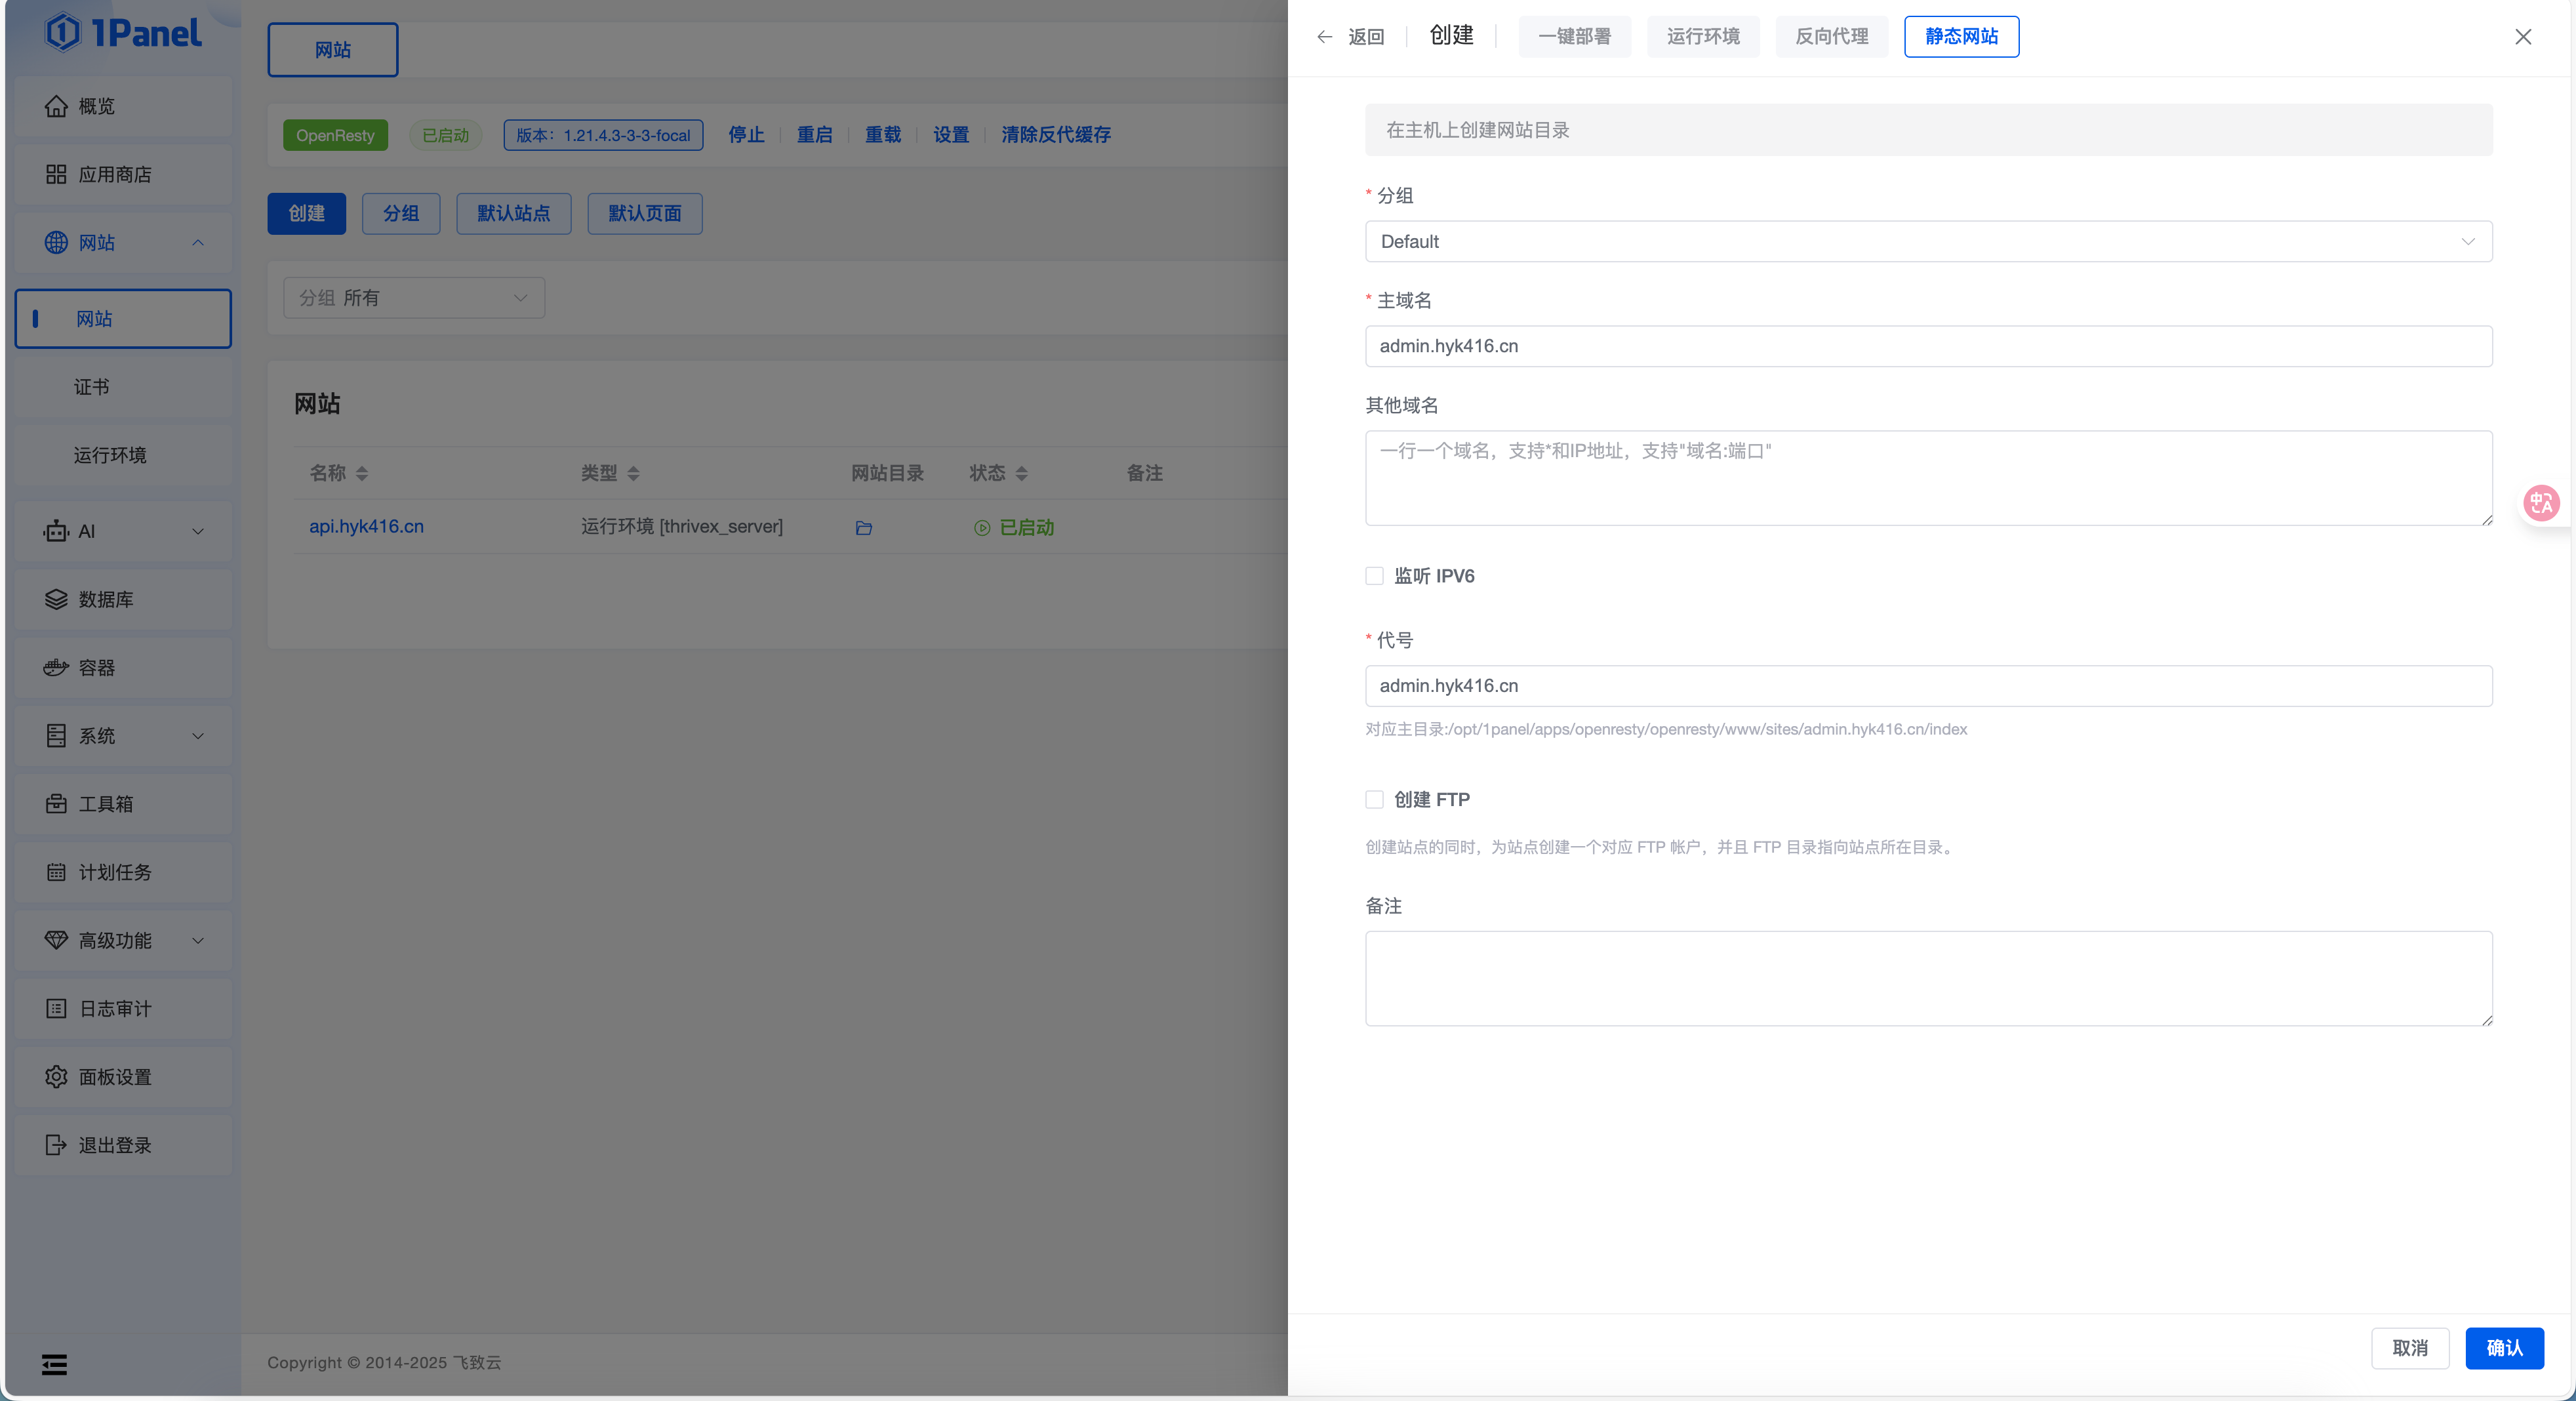Click the 确认 confirm button
The width and height of the screenshot is (2576, 1401).
point(2504,1348)
